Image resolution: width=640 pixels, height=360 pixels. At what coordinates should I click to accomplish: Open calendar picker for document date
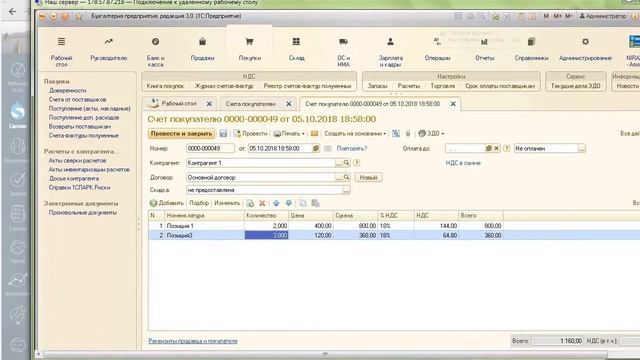coord(316,149)
